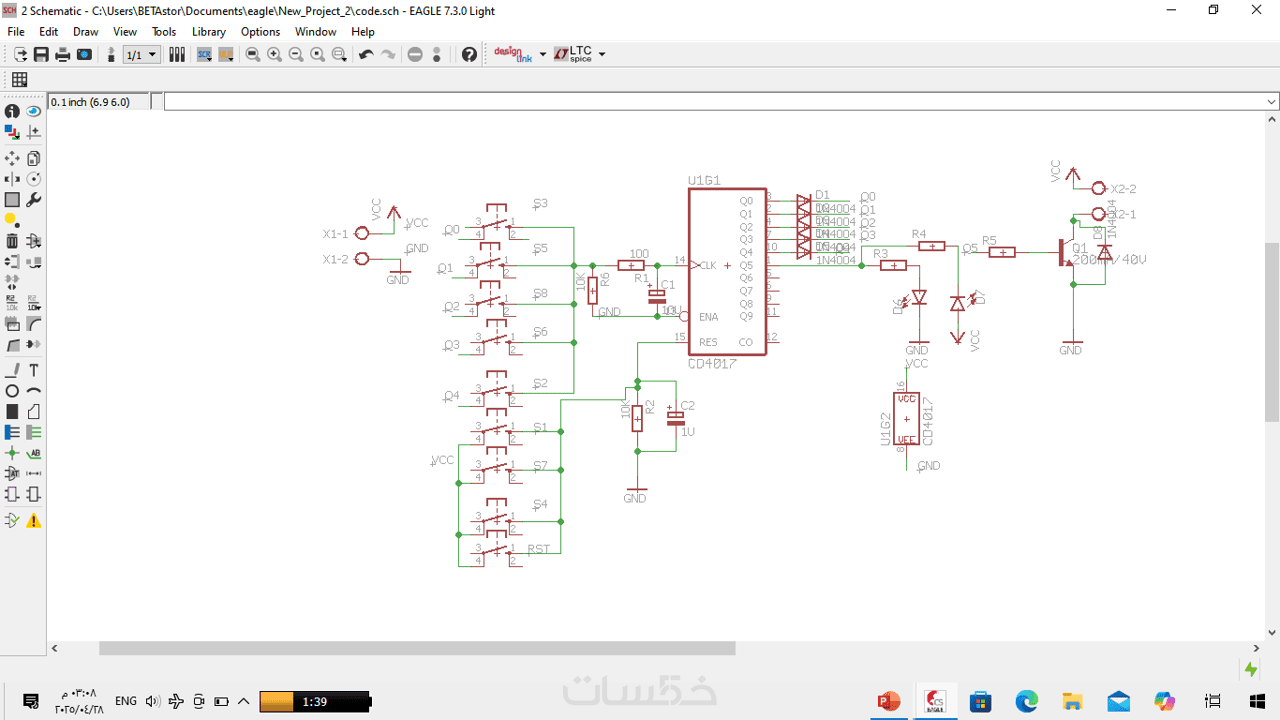Open the Grid settings icon
The image size is (1280, 720).
tap(19, 80)
